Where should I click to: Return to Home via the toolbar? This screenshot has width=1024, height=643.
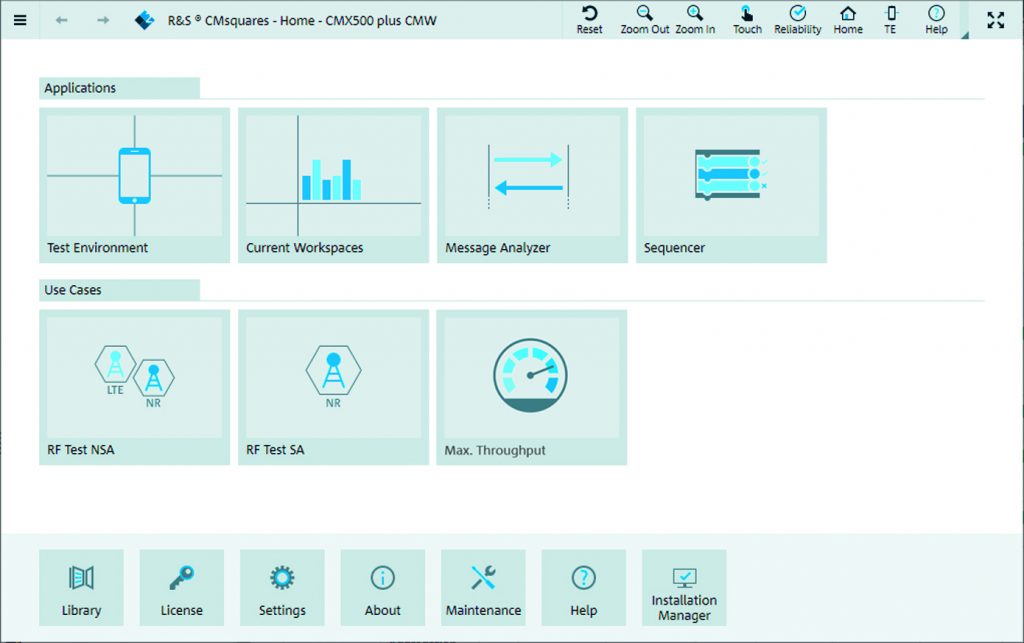[x=847, y=20]
